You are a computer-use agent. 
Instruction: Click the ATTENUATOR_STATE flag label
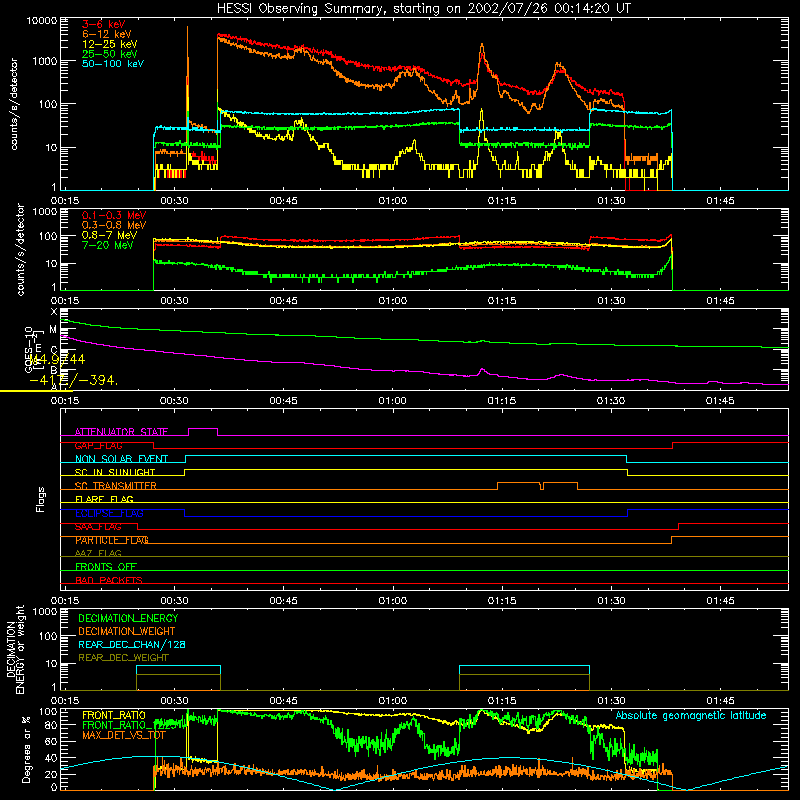coord(121,432)
